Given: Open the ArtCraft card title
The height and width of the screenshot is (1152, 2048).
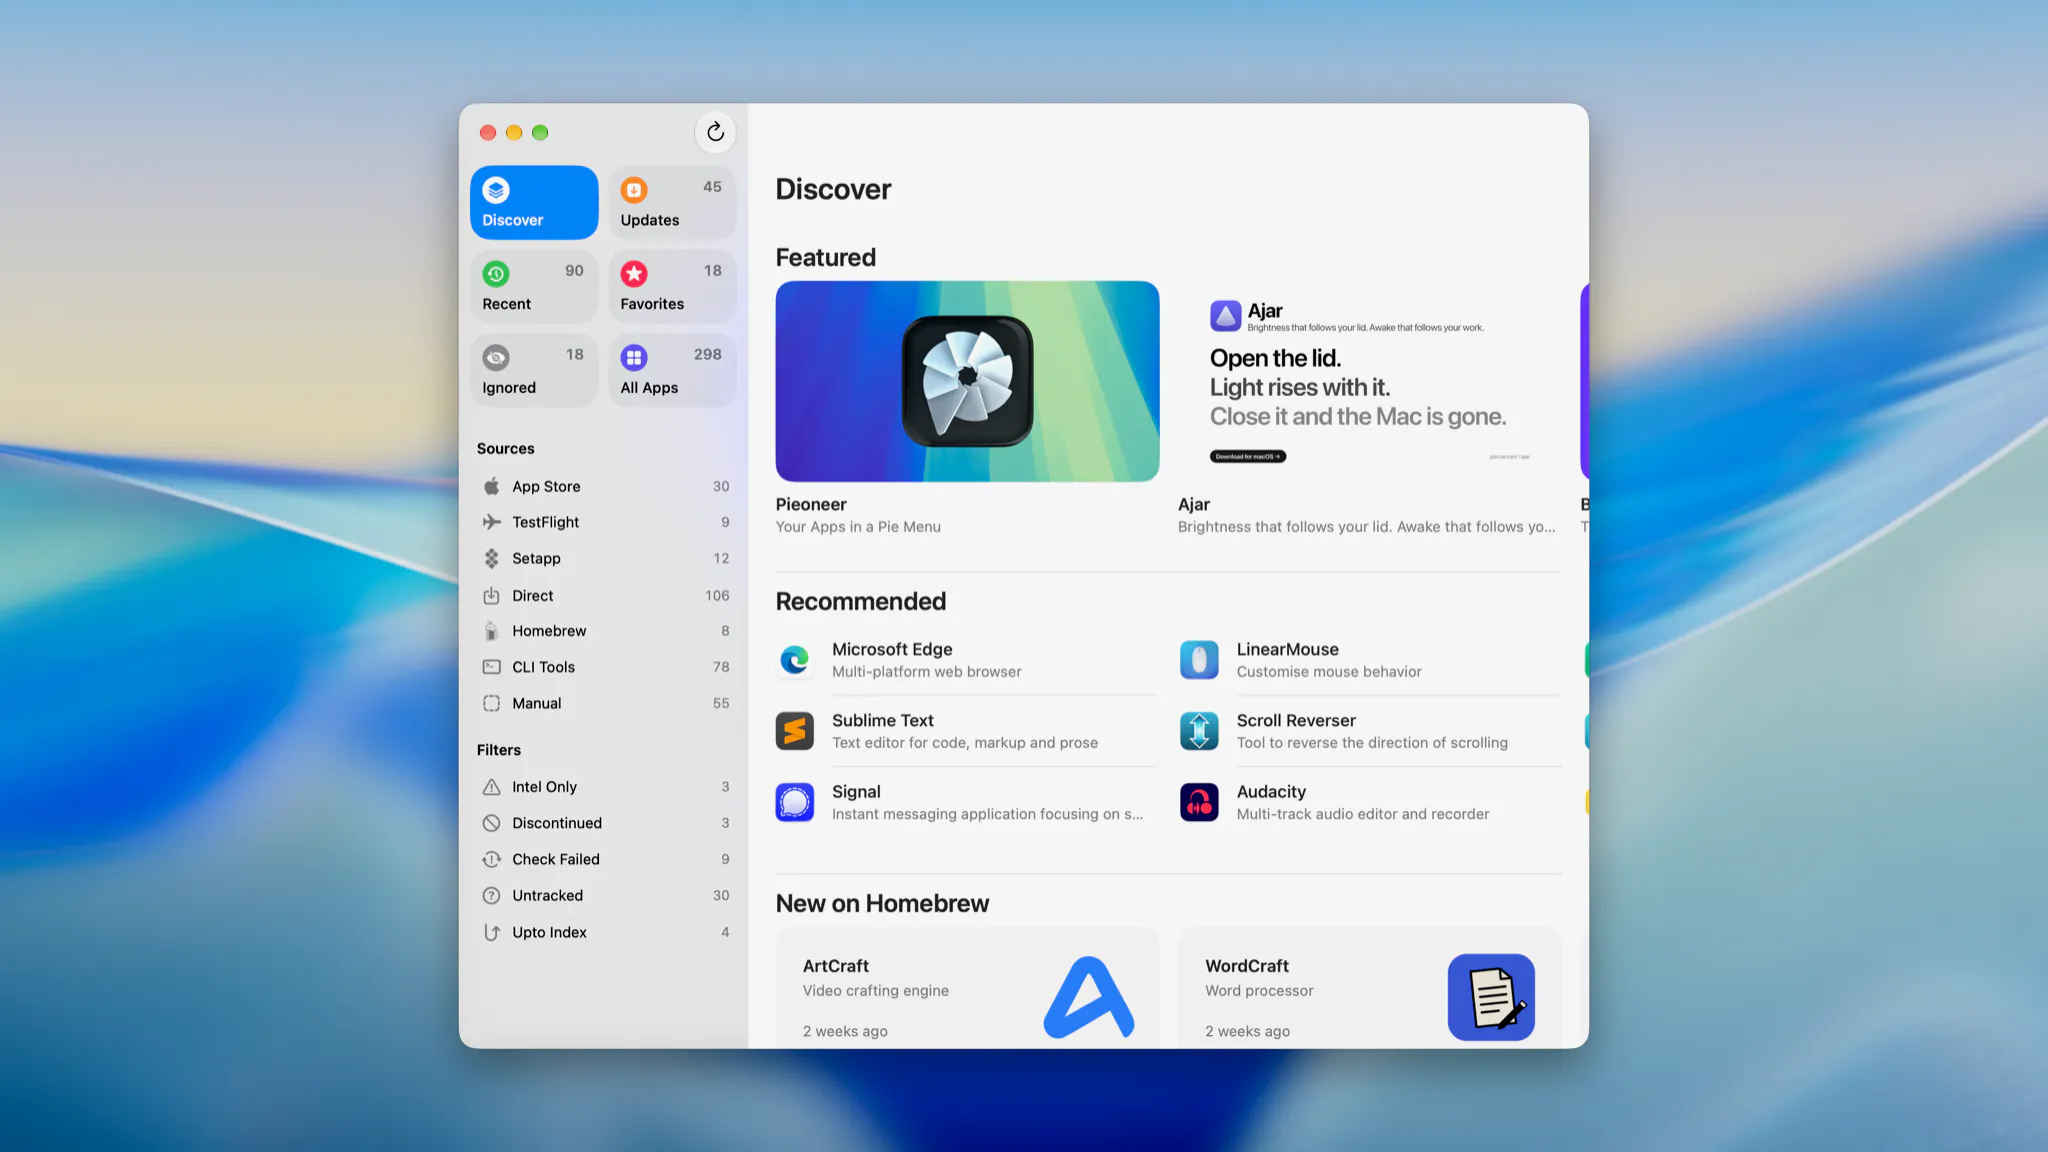Looking at the screenshot, I should click(x=836, y=966).
